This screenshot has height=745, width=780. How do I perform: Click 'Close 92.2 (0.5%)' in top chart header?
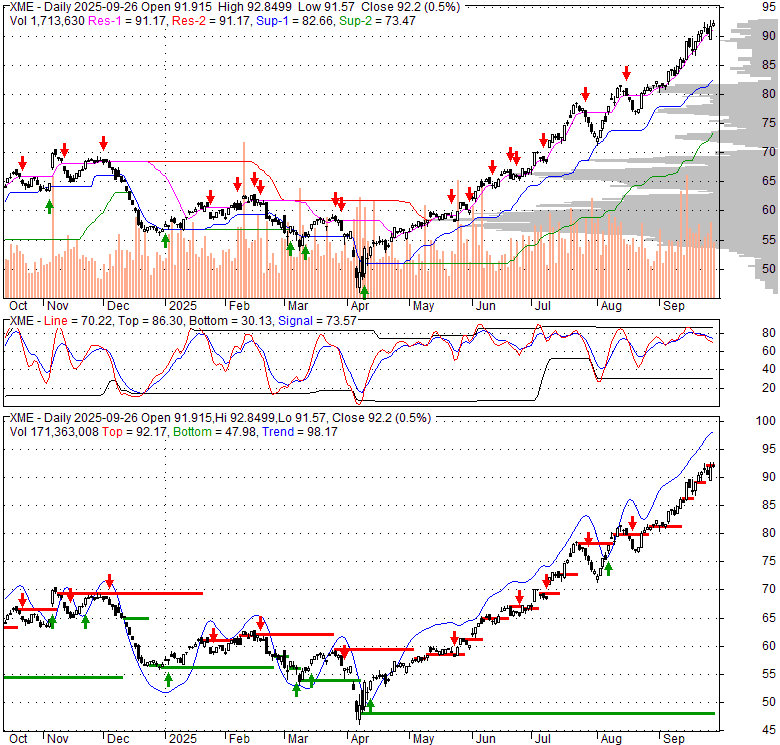click(410, 7)
